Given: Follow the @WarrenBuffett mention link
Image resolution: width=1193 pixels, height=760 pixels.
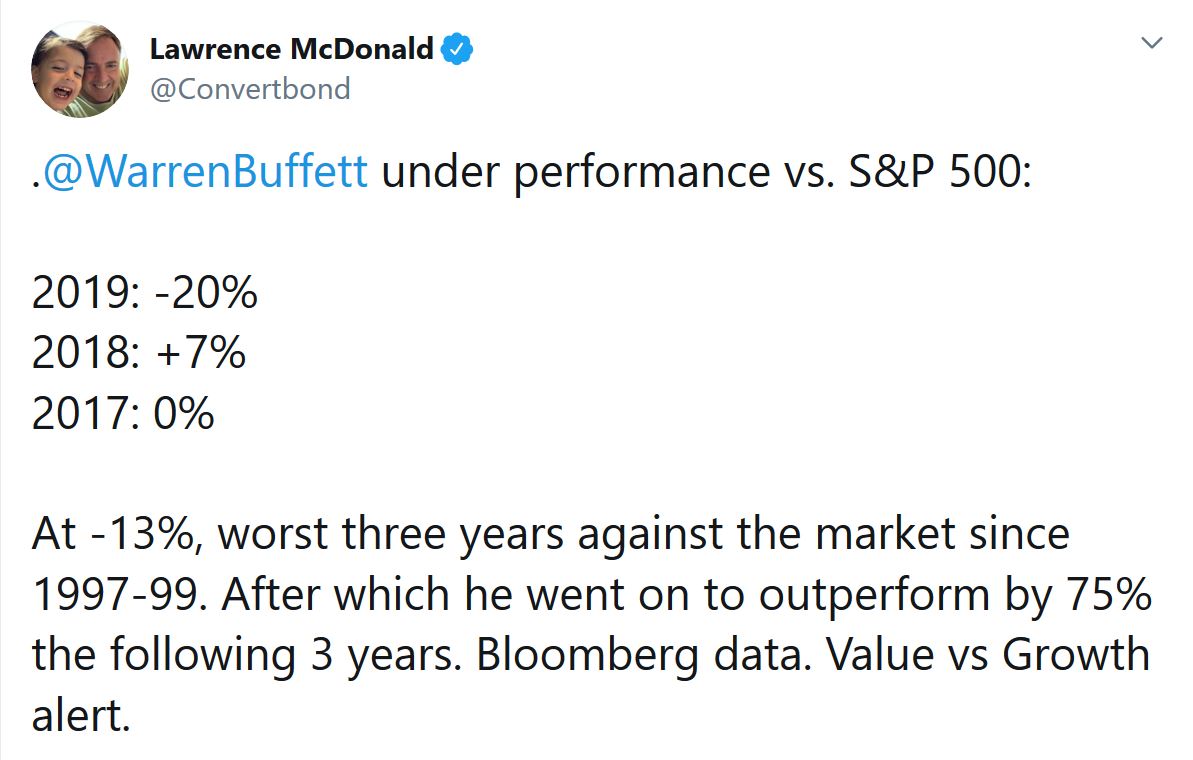Looking at the screenshot, I should pyautogui.click(x=205, y=171).
